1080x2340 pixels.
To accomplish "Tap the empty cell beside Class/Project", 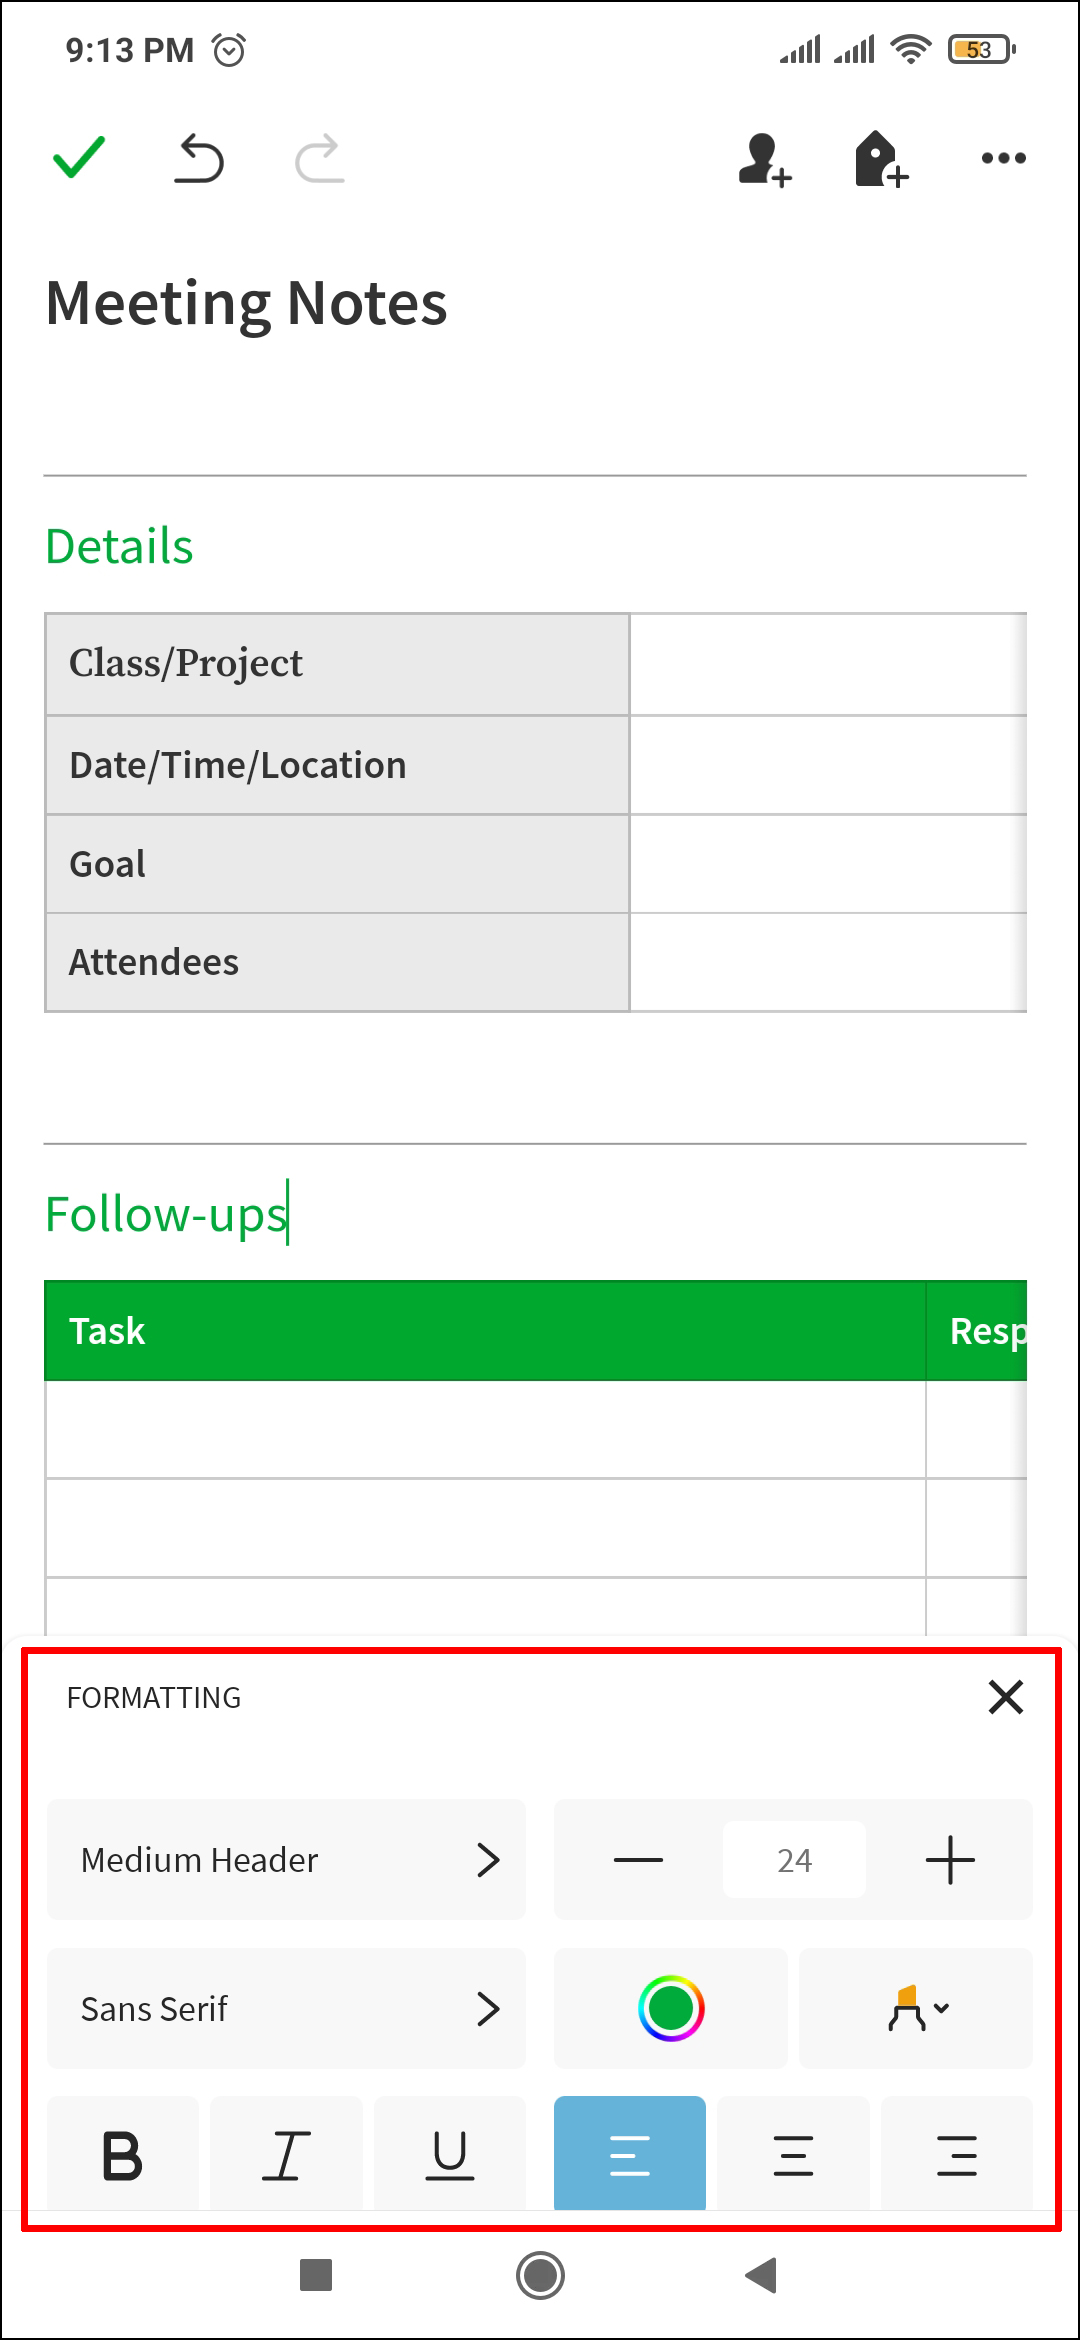I will [x=828, y=664].
